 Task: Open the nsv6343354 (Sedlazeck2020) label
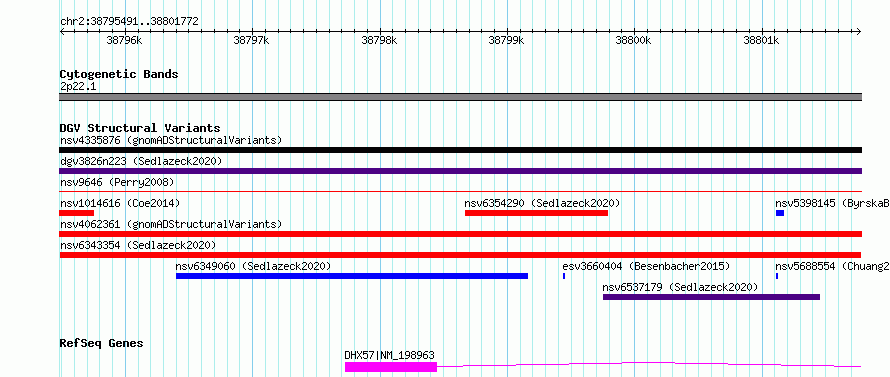tap(138, 245)
